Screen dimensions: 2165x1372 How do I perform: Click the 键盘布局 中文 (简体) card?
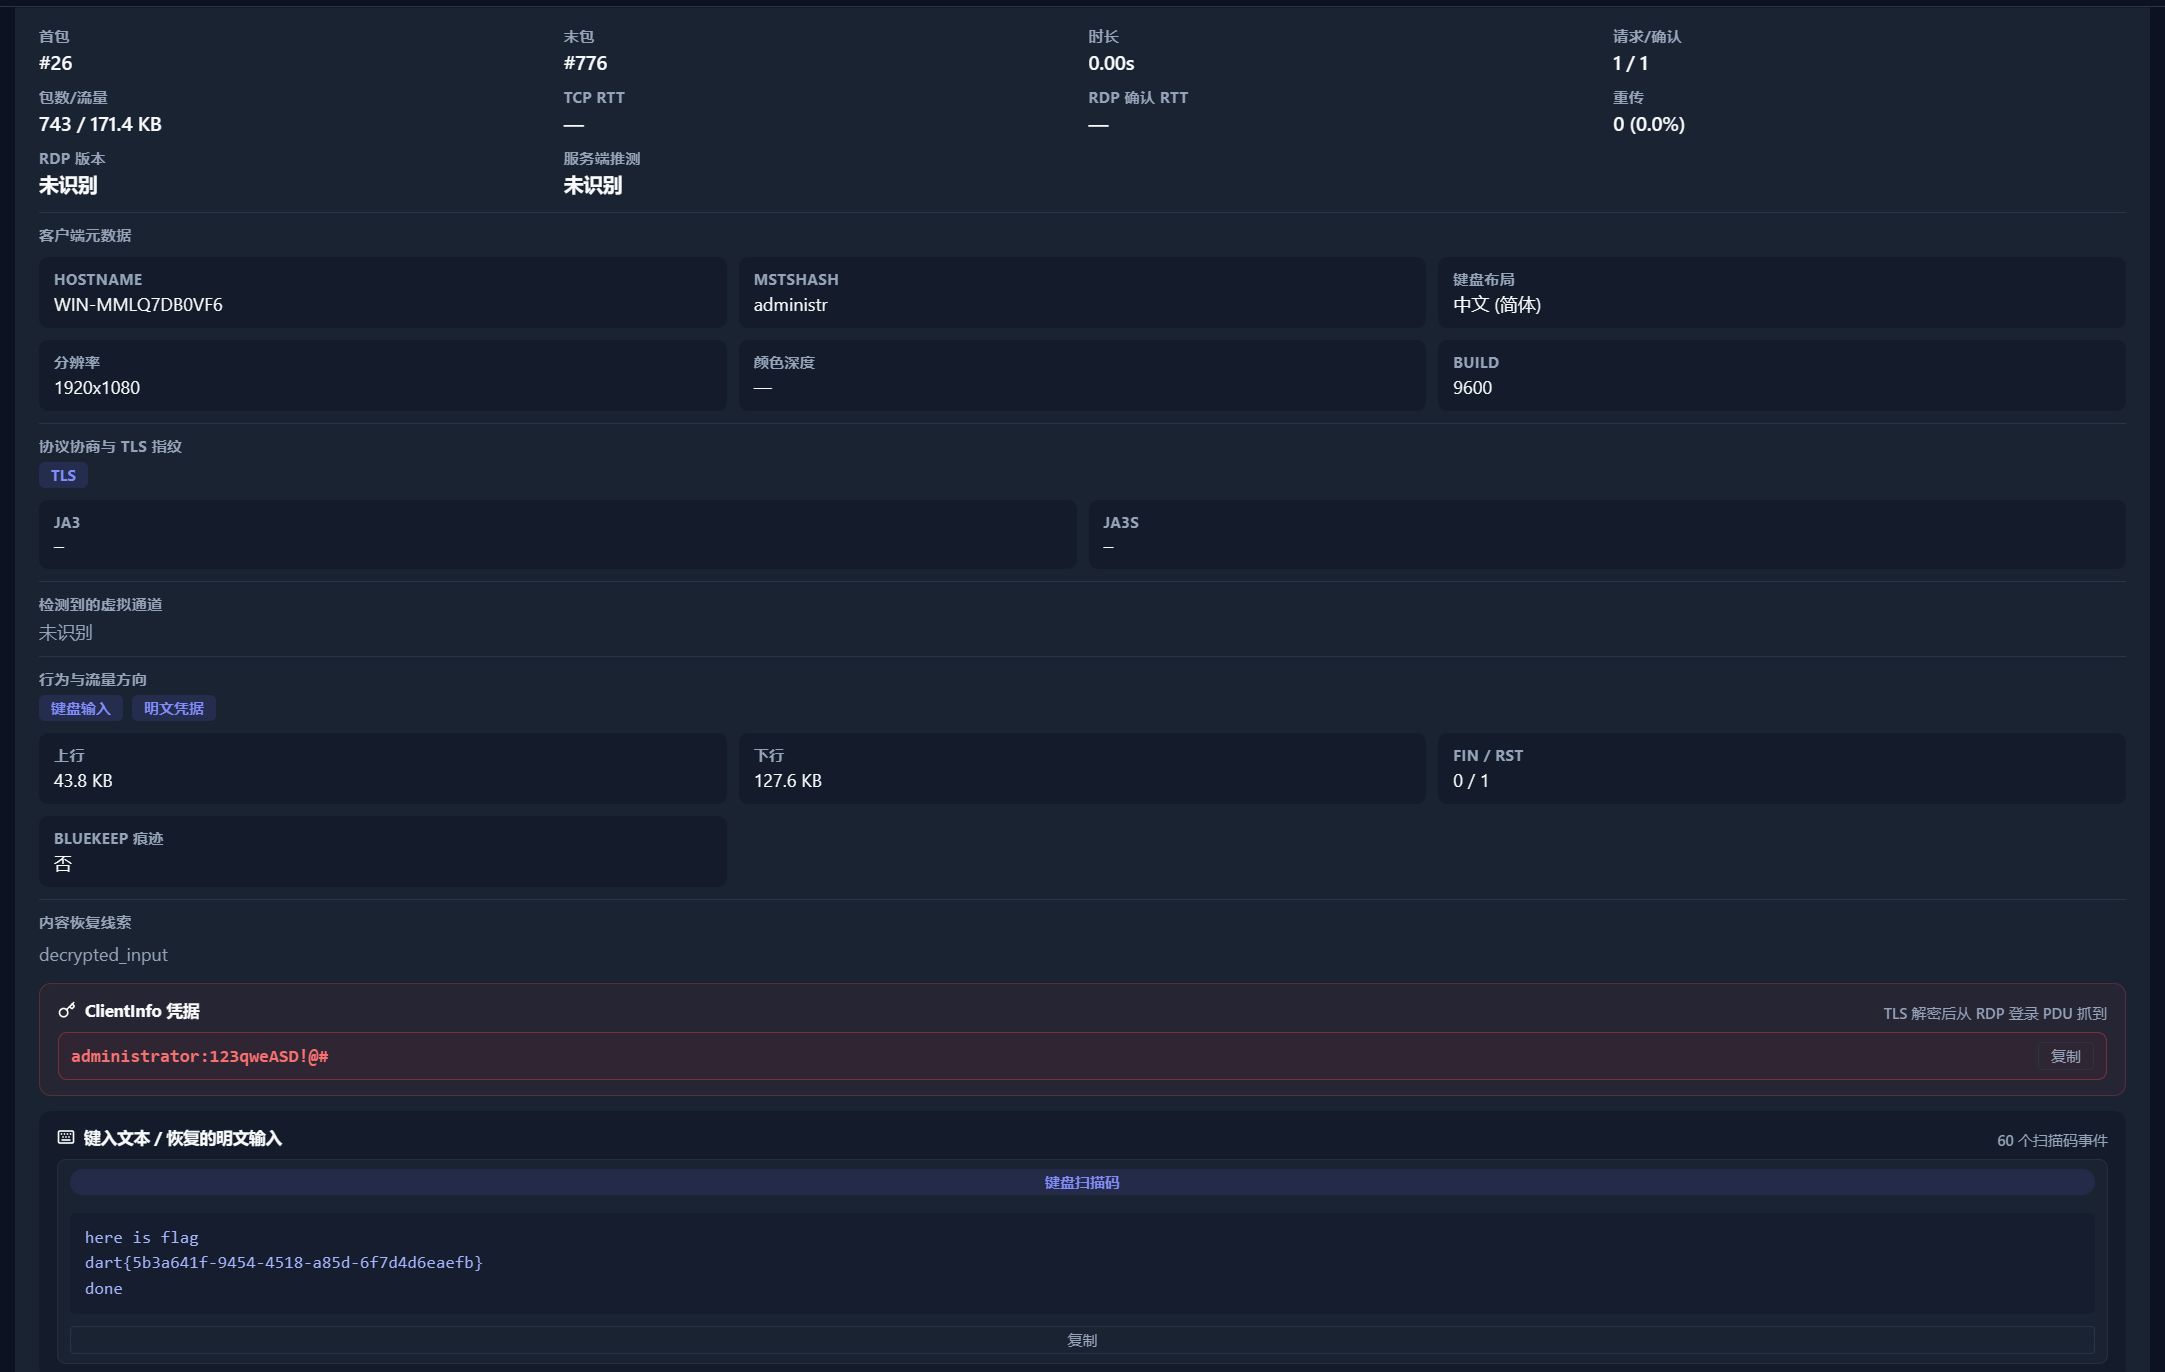[x=1781, y=292]
